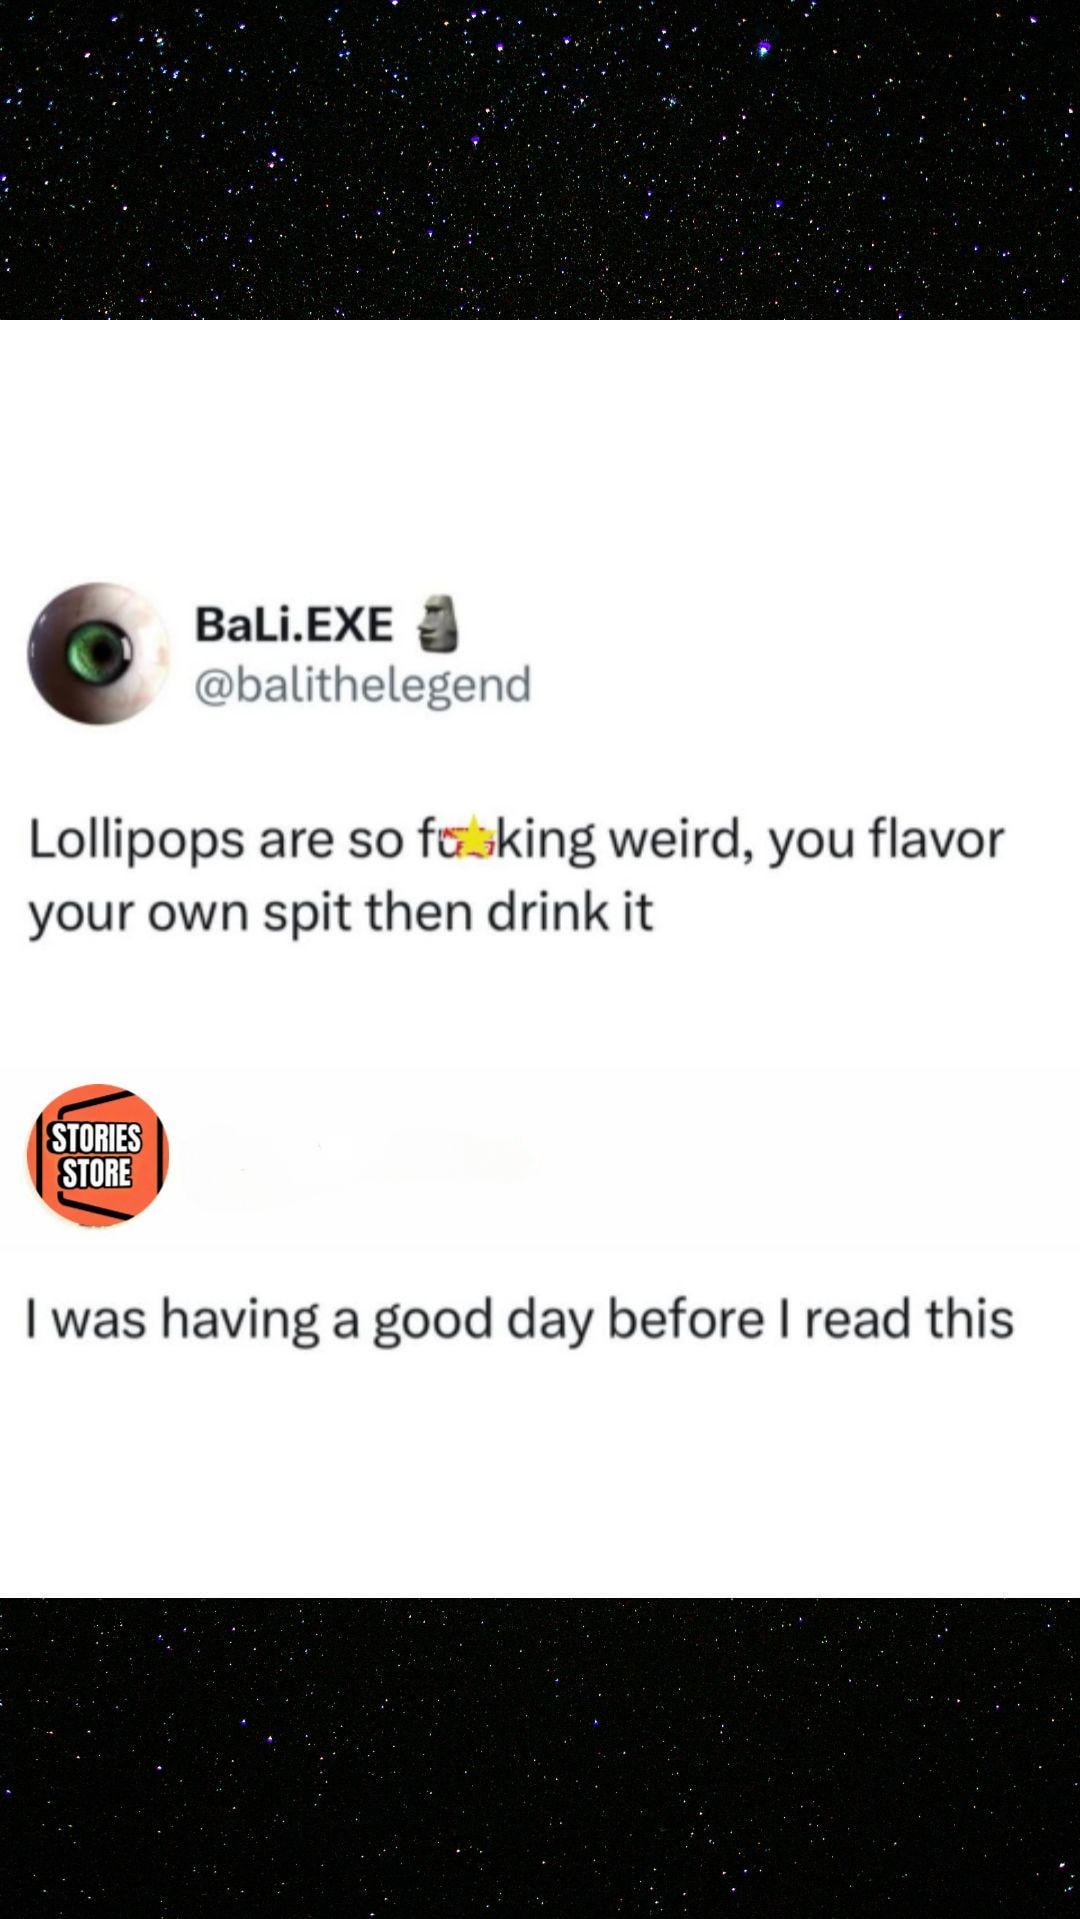The image size is (1080, 1919).
Task: Tap the bottom starry night background
Action: coord(540,1758)
